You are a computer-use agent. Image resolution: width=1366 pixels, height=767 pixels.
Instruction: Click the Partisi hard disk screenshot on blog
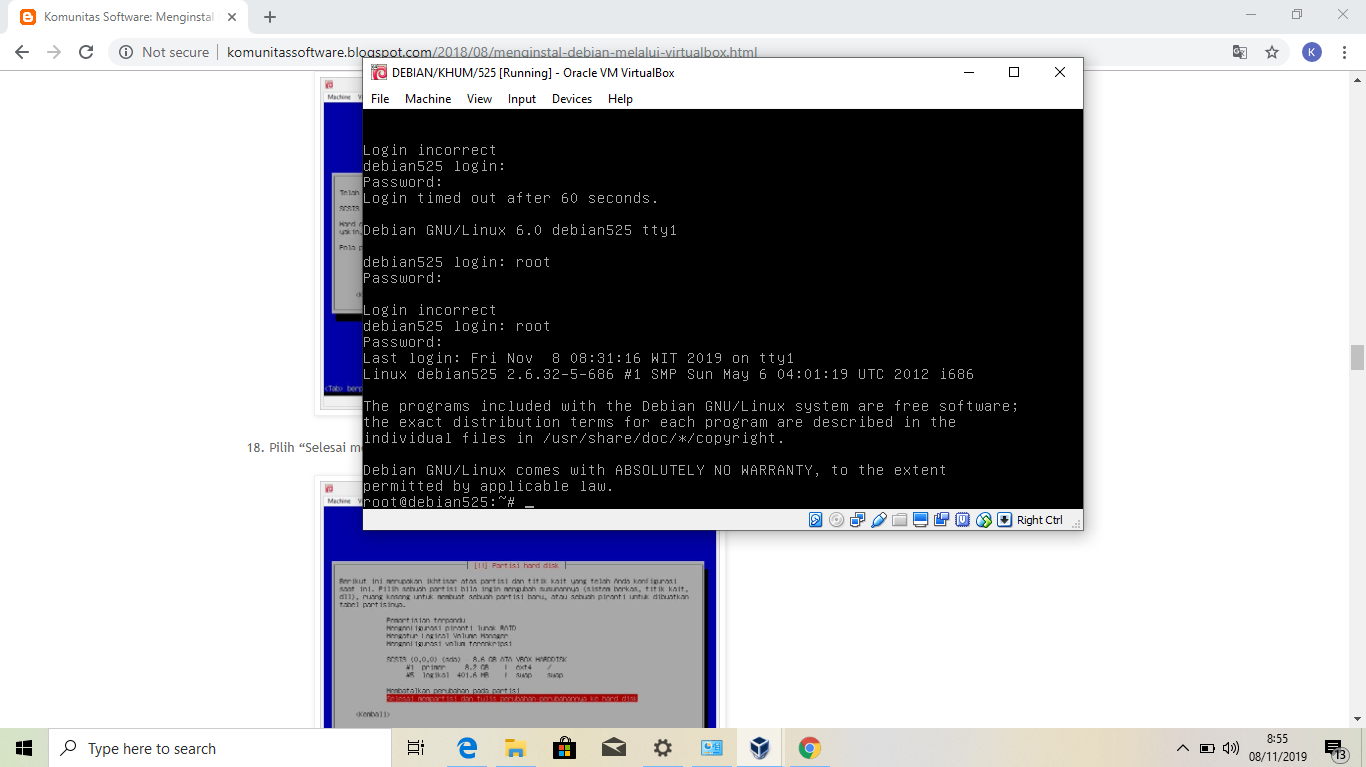pyautogui.click(x=519, y=604)
